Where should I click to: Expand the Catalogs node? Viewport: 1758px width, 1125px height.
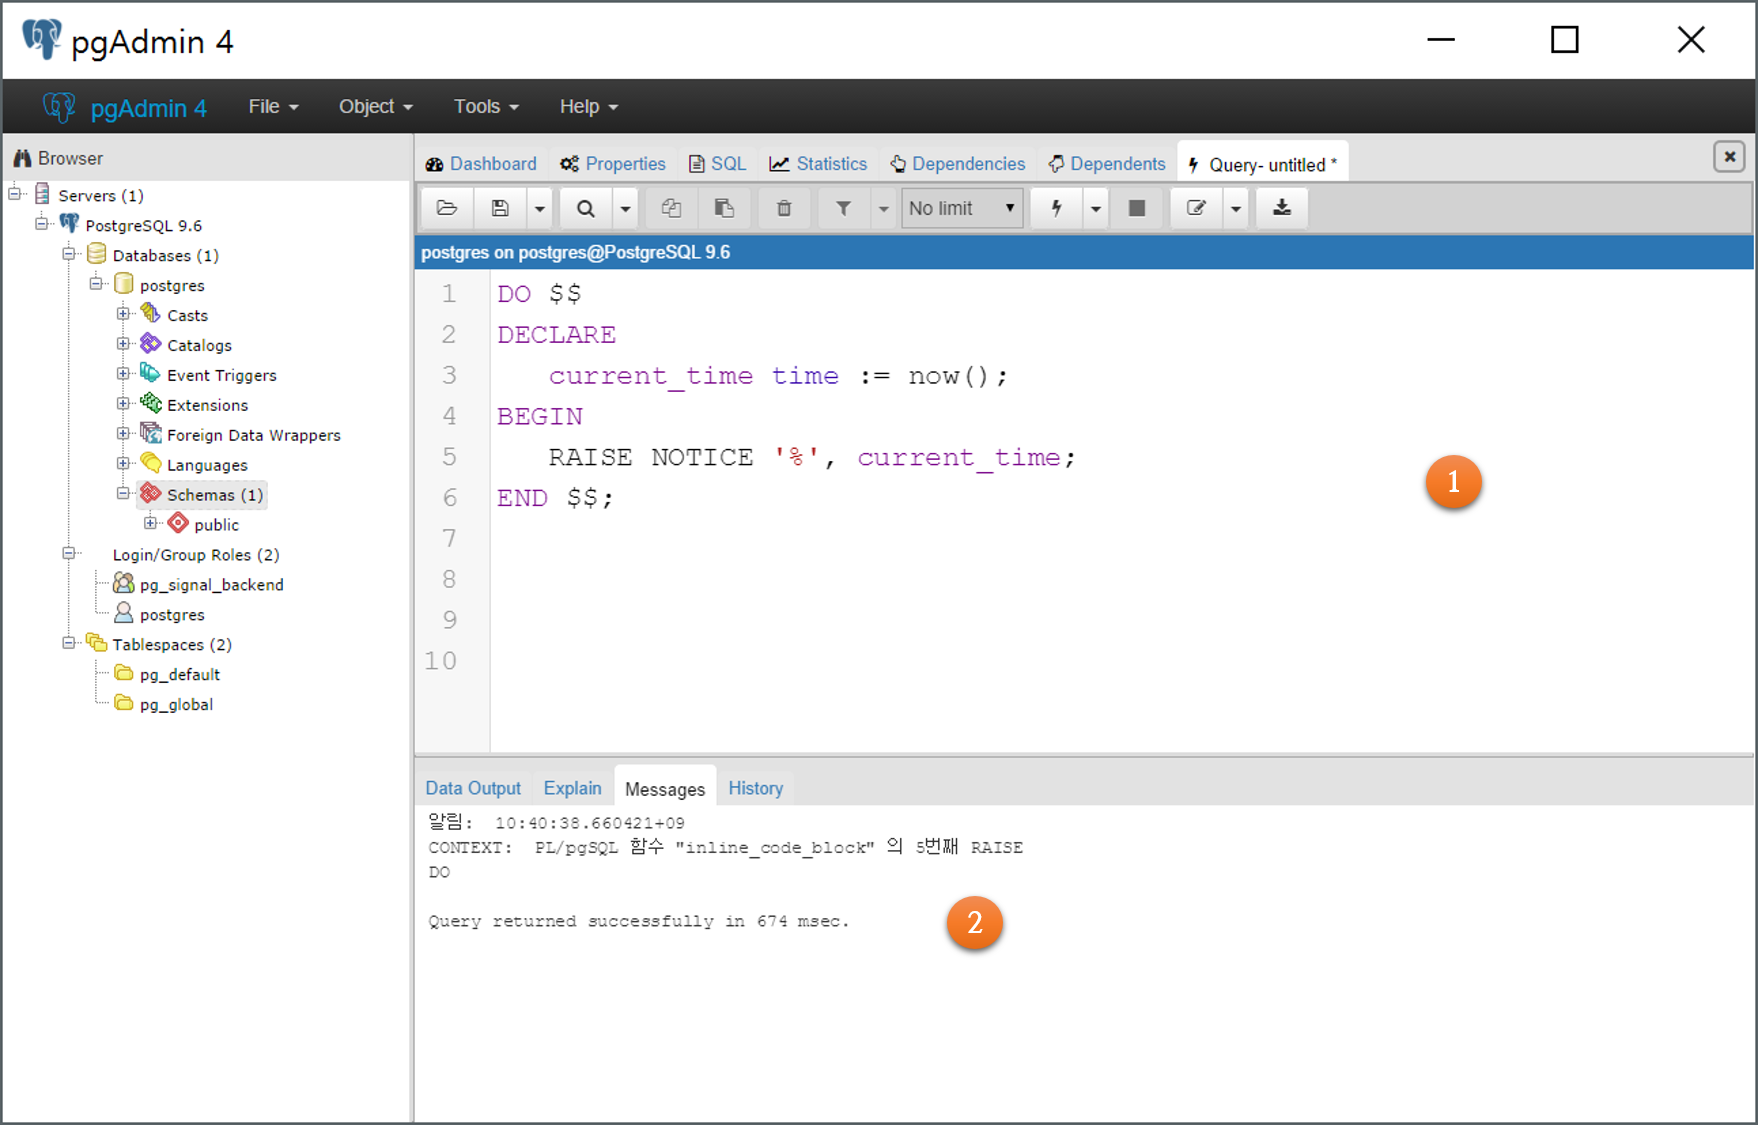[x=123, y=343]
